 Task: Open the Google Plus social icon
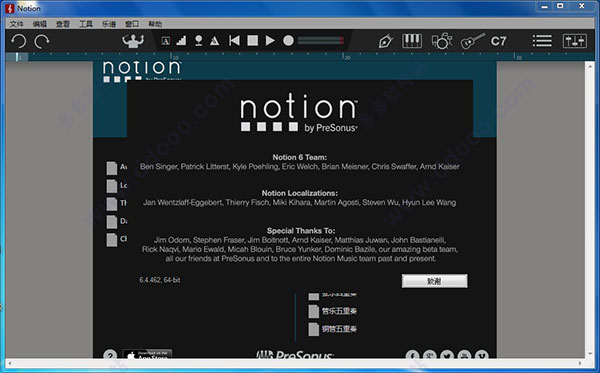429,355
